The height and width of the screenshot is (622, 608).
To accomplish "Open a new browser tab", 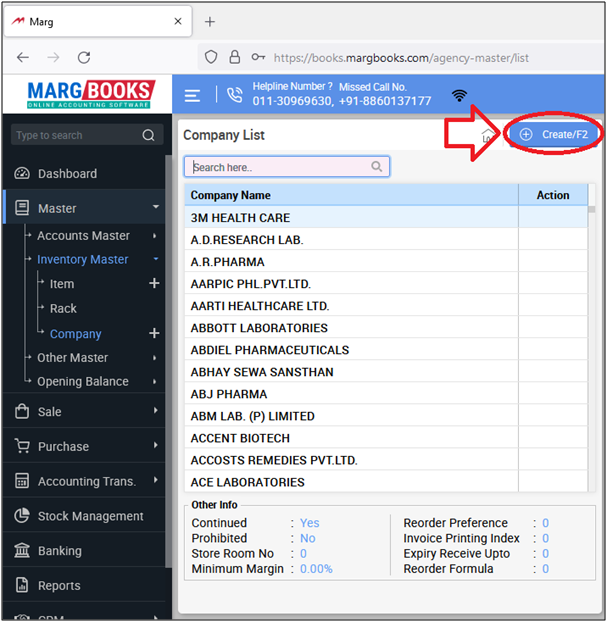I will click(x=210, y=21).
